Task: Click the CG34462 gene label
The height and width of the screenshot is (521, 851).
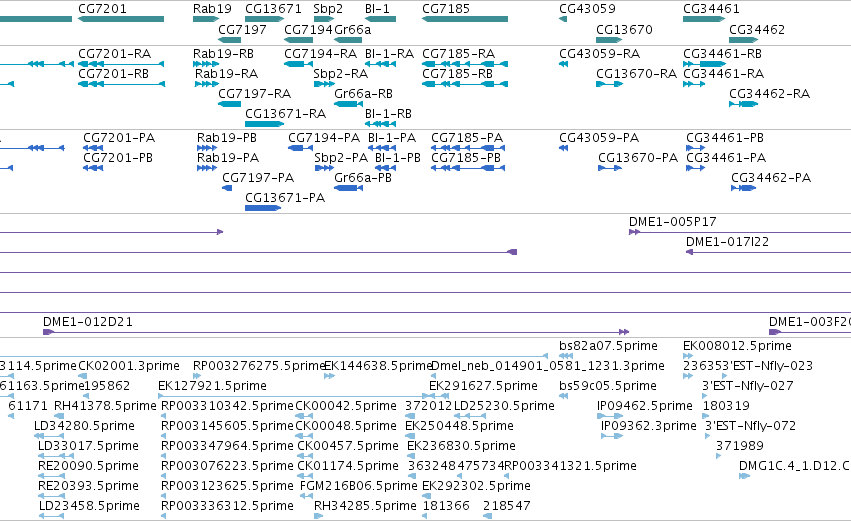Action: point(757,29)
